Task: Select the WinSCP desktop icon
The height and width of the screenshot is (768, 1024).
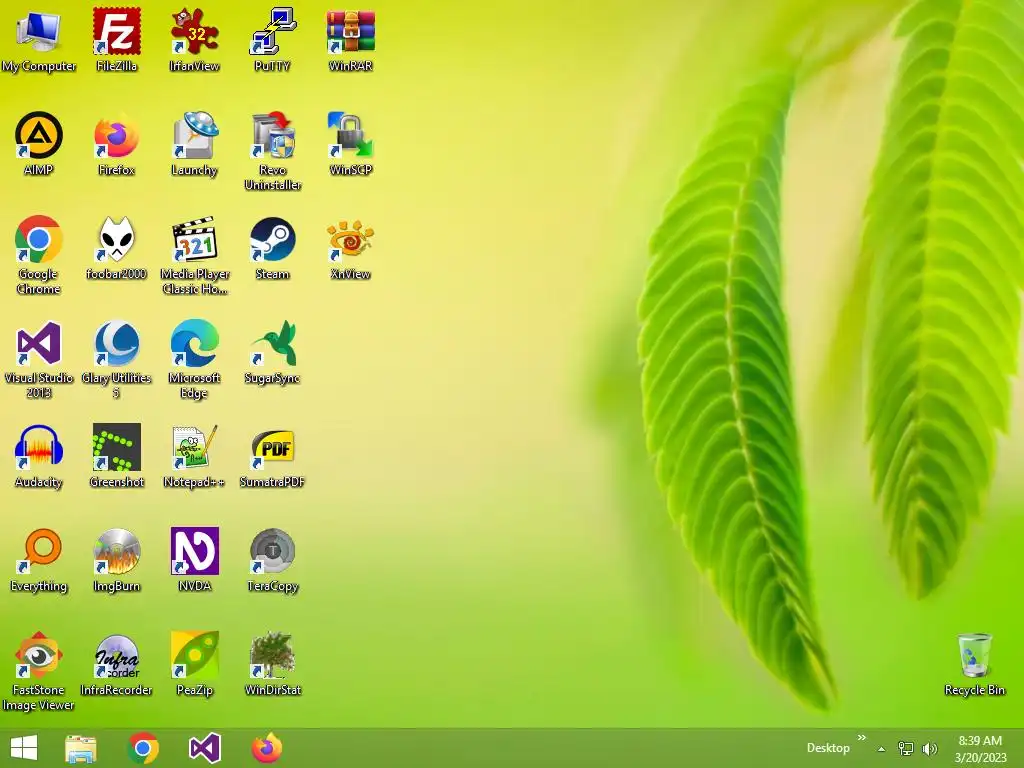Action: click(351, 144)
